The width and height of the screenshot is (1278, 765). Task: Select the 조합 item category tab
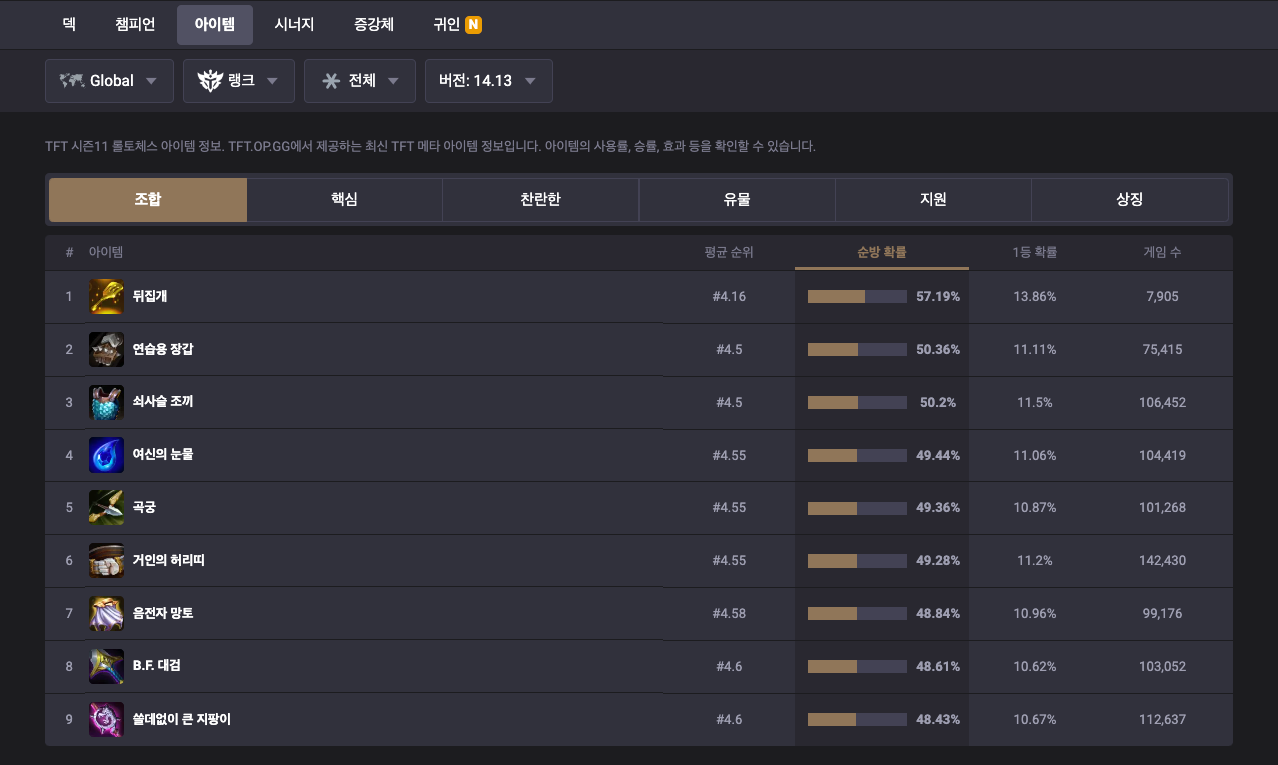[x=148, y=200]
